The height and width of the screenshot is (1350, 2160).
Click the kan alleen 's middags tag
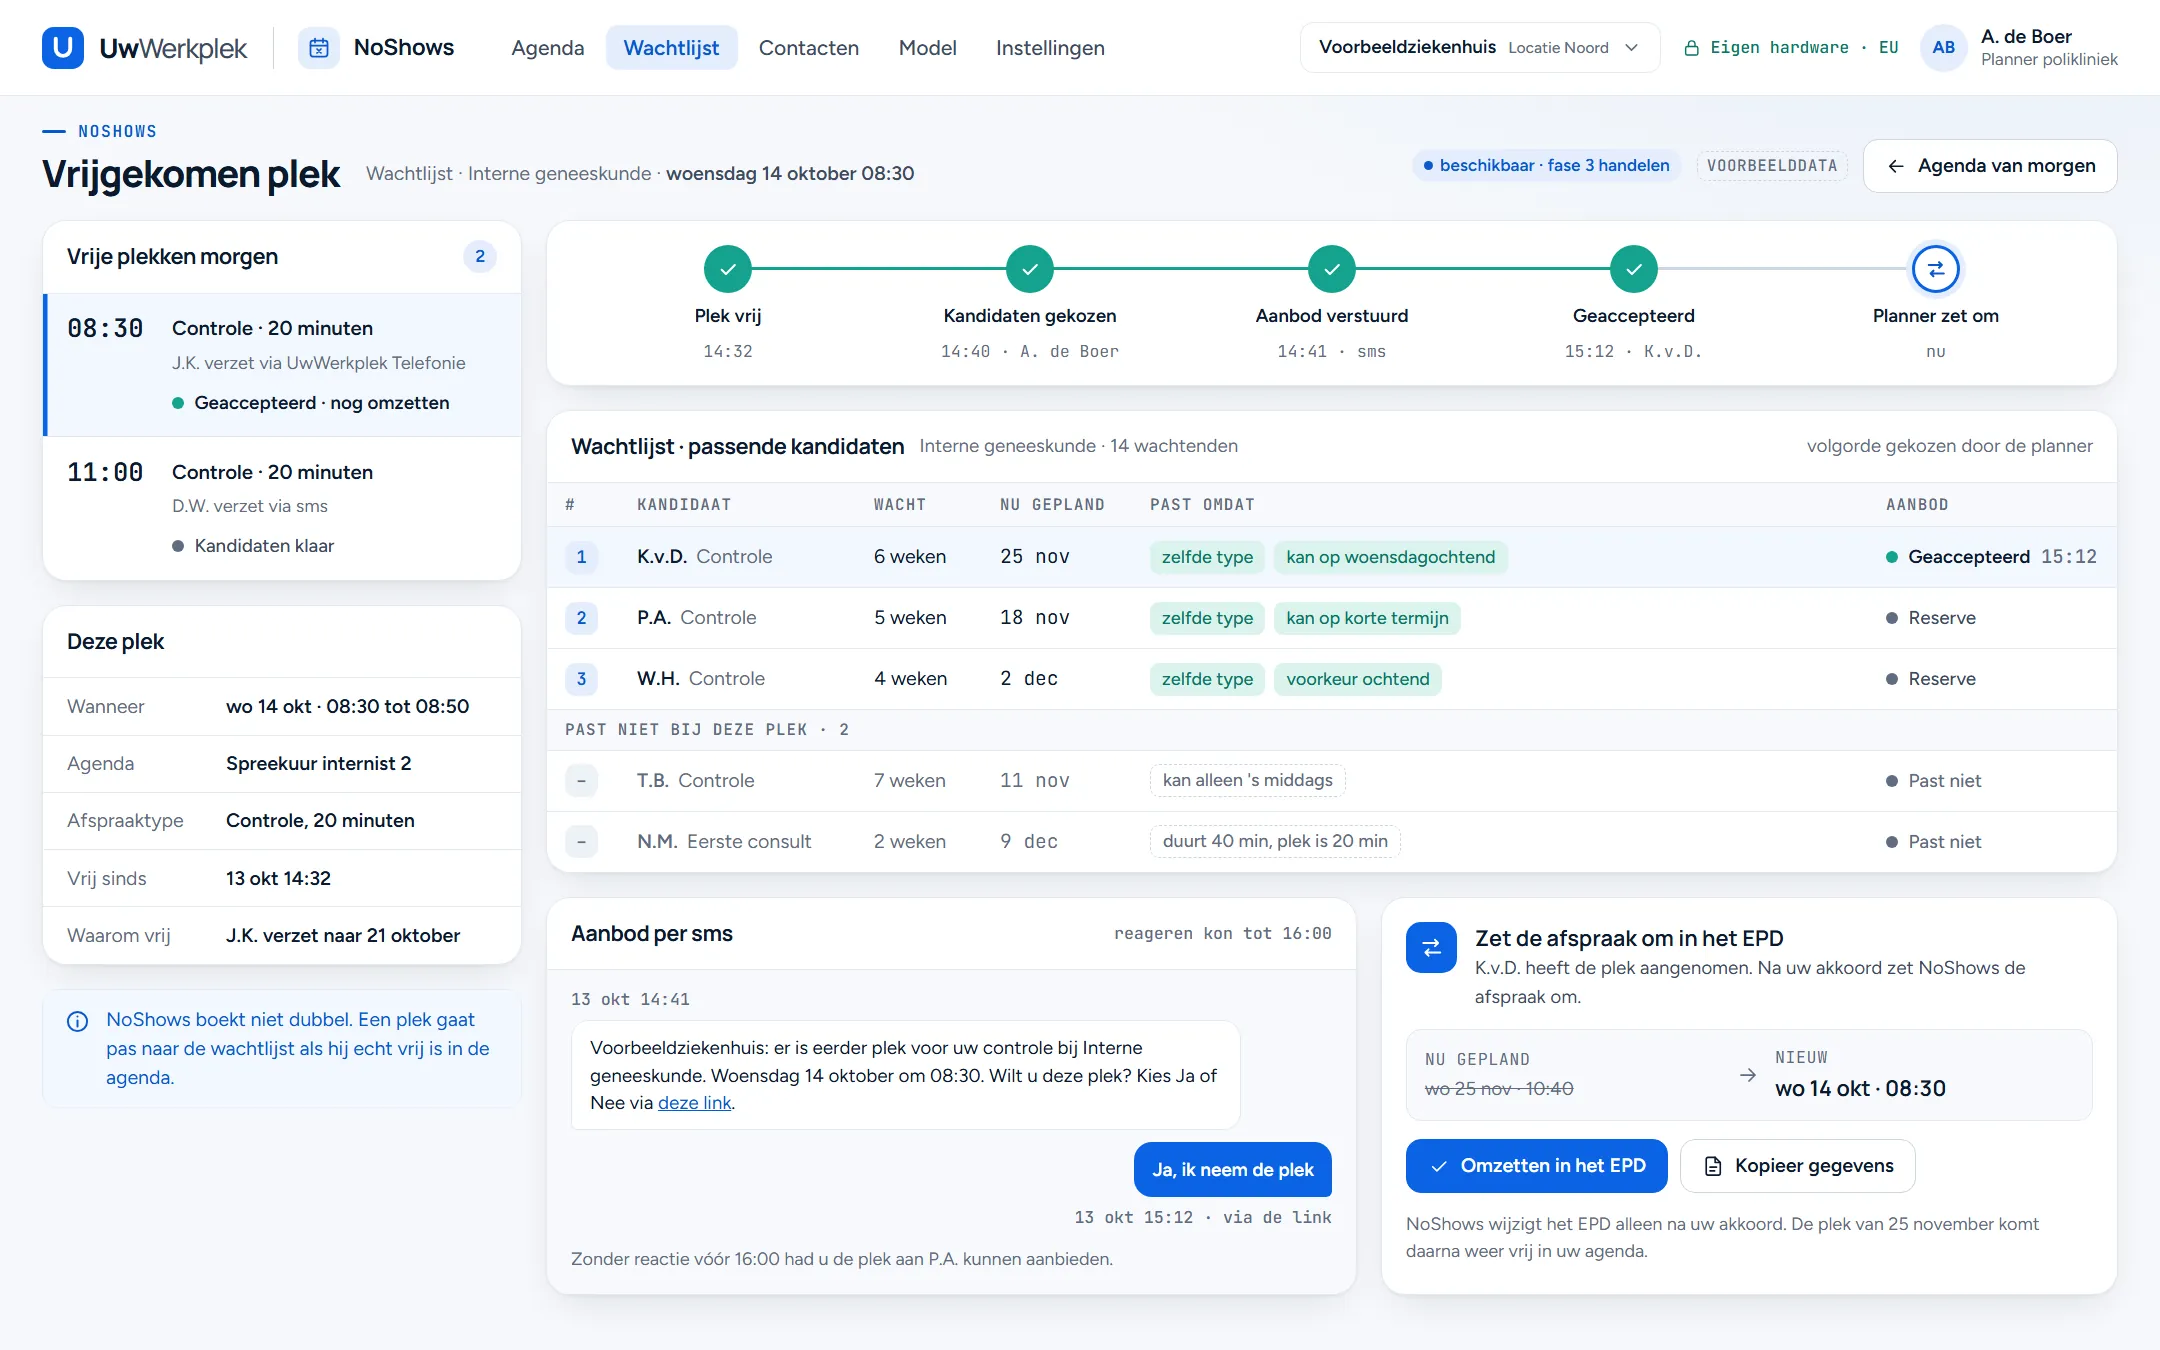pos(1247,780)
